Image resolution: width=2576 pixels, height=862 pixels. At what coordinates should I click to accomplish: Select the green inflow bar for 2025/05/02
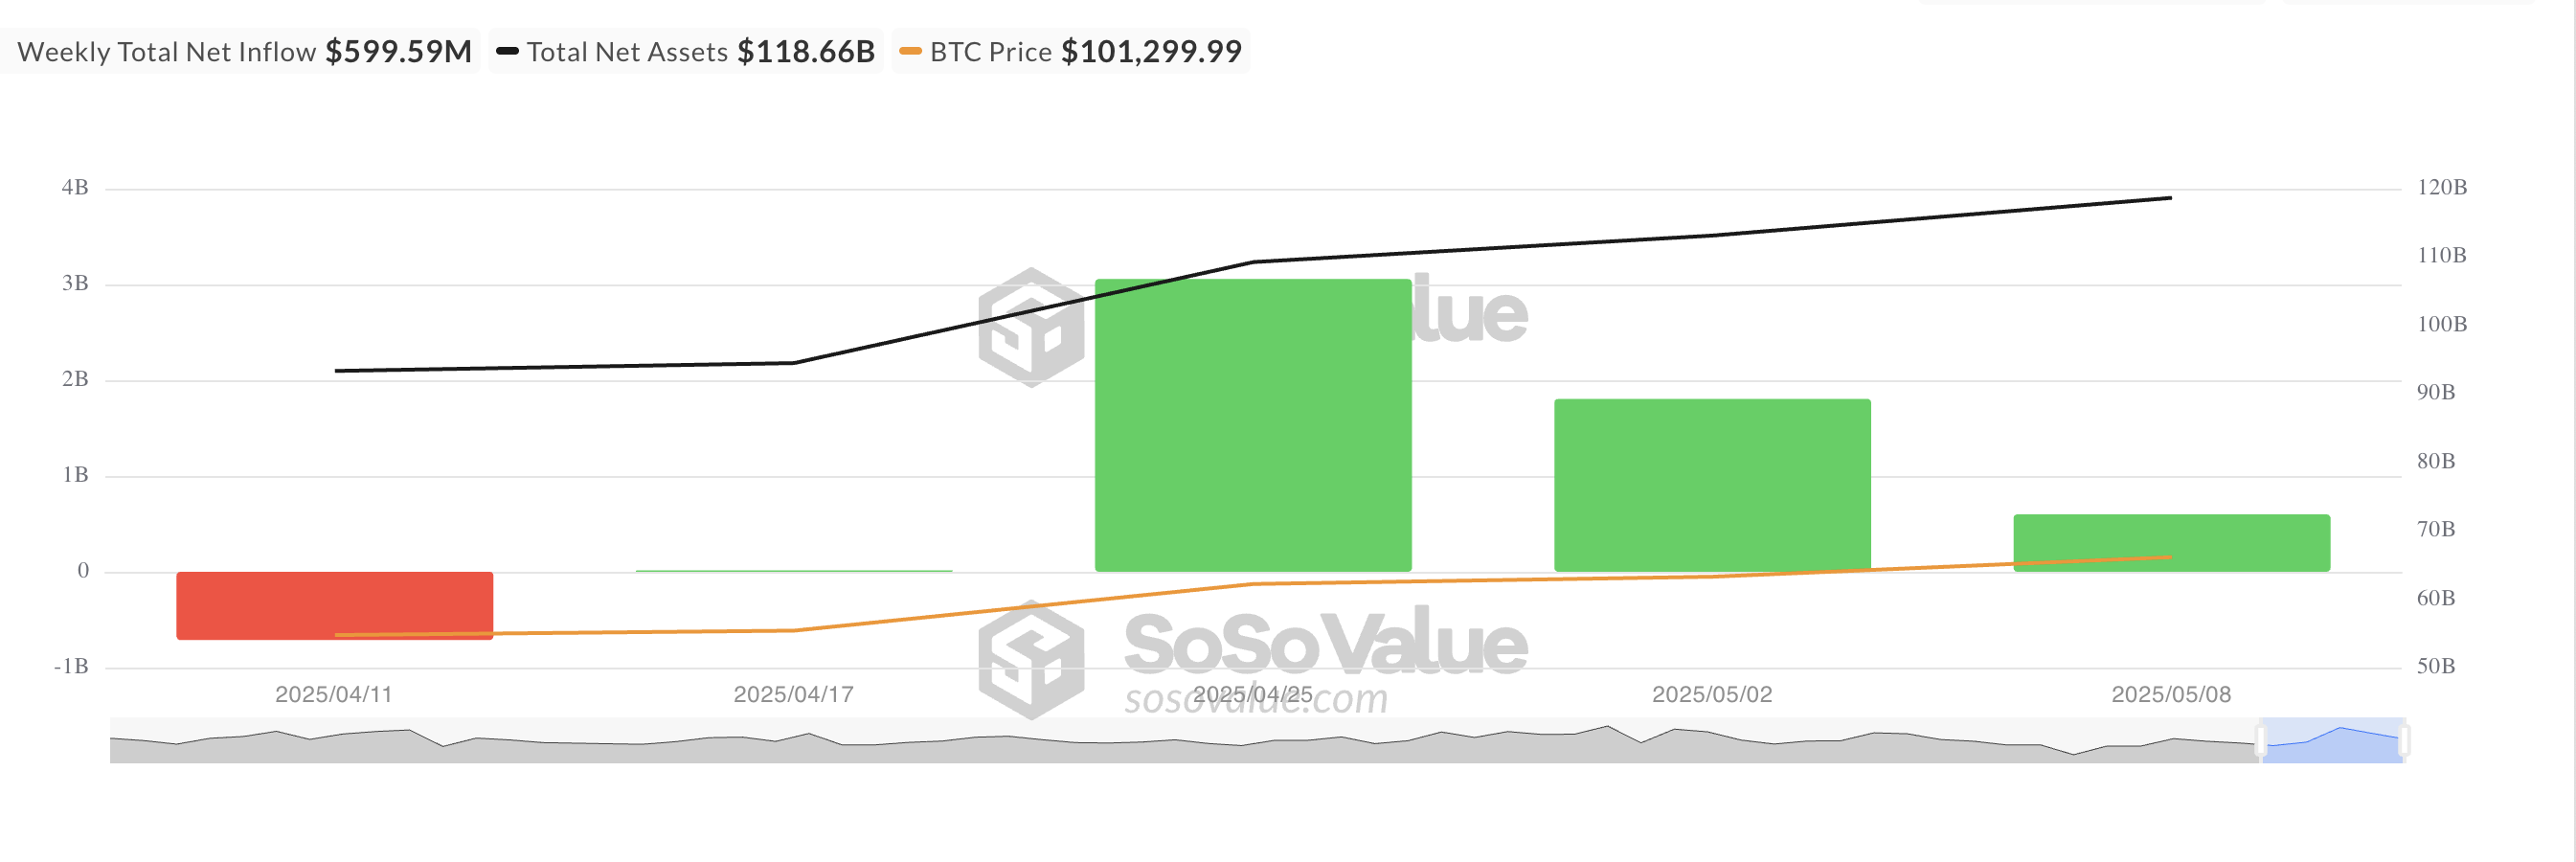[x=1712, y=485]
